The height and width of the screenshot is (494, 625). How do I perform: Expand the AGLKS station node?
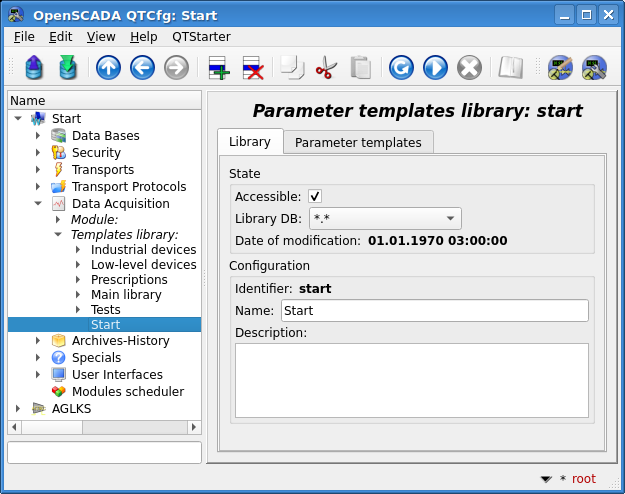click(18, 408)
